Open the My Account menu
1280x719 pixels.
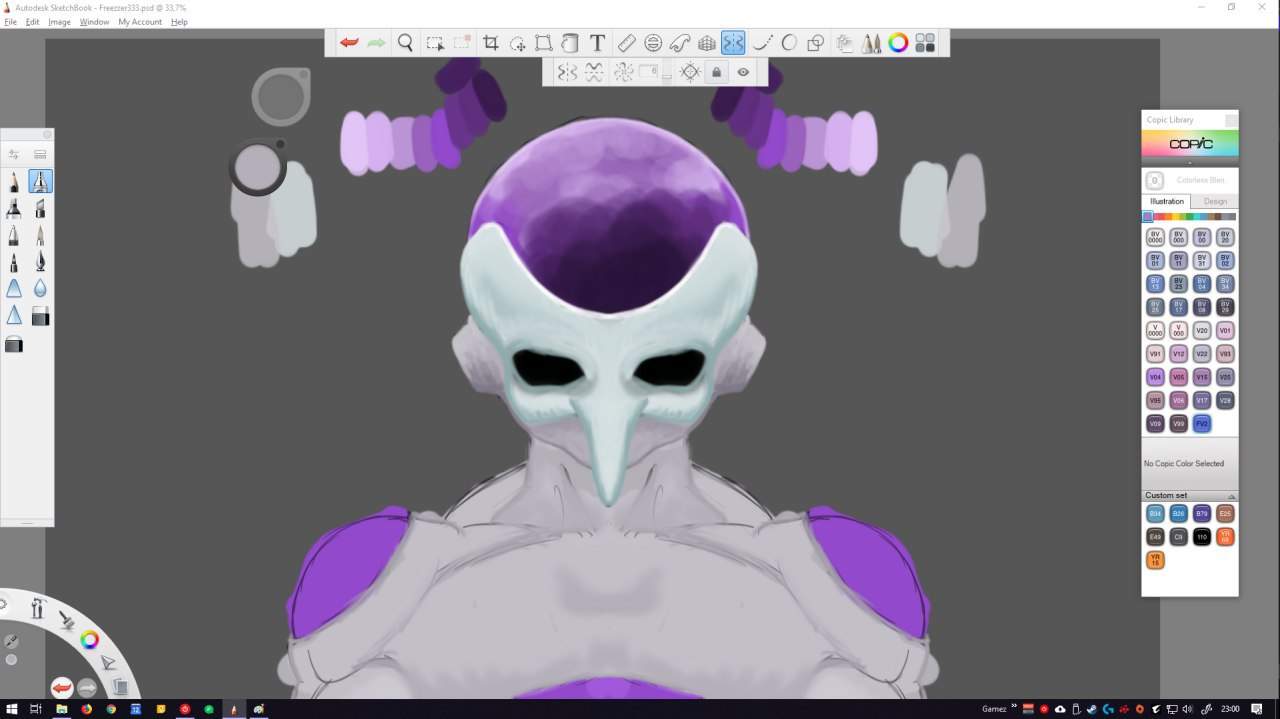coord(140,22)
